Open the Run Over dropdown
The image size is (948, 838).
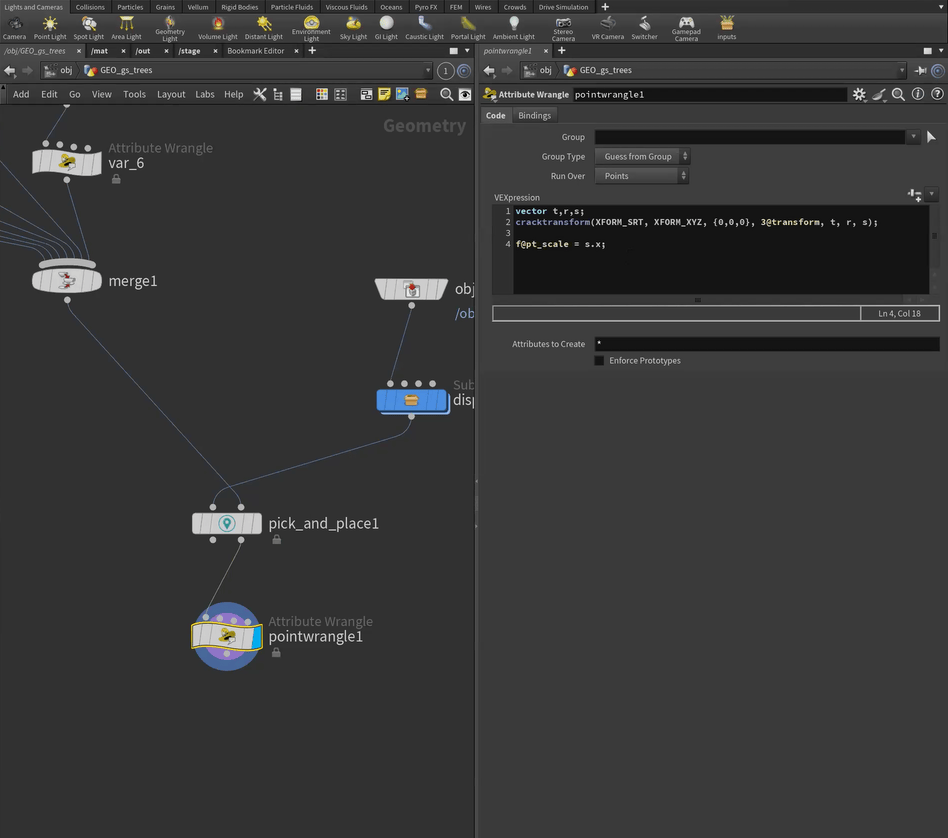pyautogui.click(x=642, y=176)
